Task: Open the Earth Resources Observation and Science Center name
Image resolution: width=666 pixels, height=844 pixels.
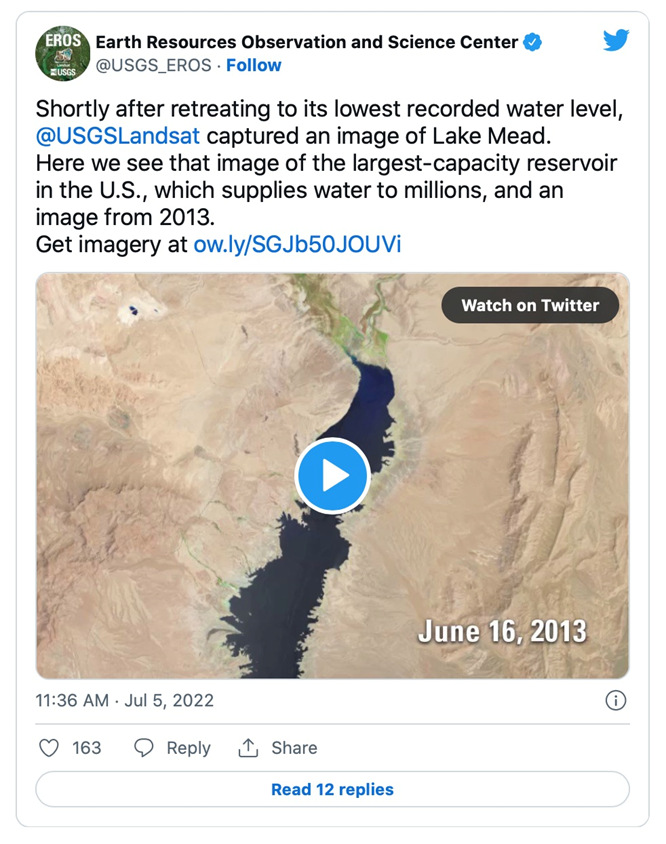Action: [307, 42]
